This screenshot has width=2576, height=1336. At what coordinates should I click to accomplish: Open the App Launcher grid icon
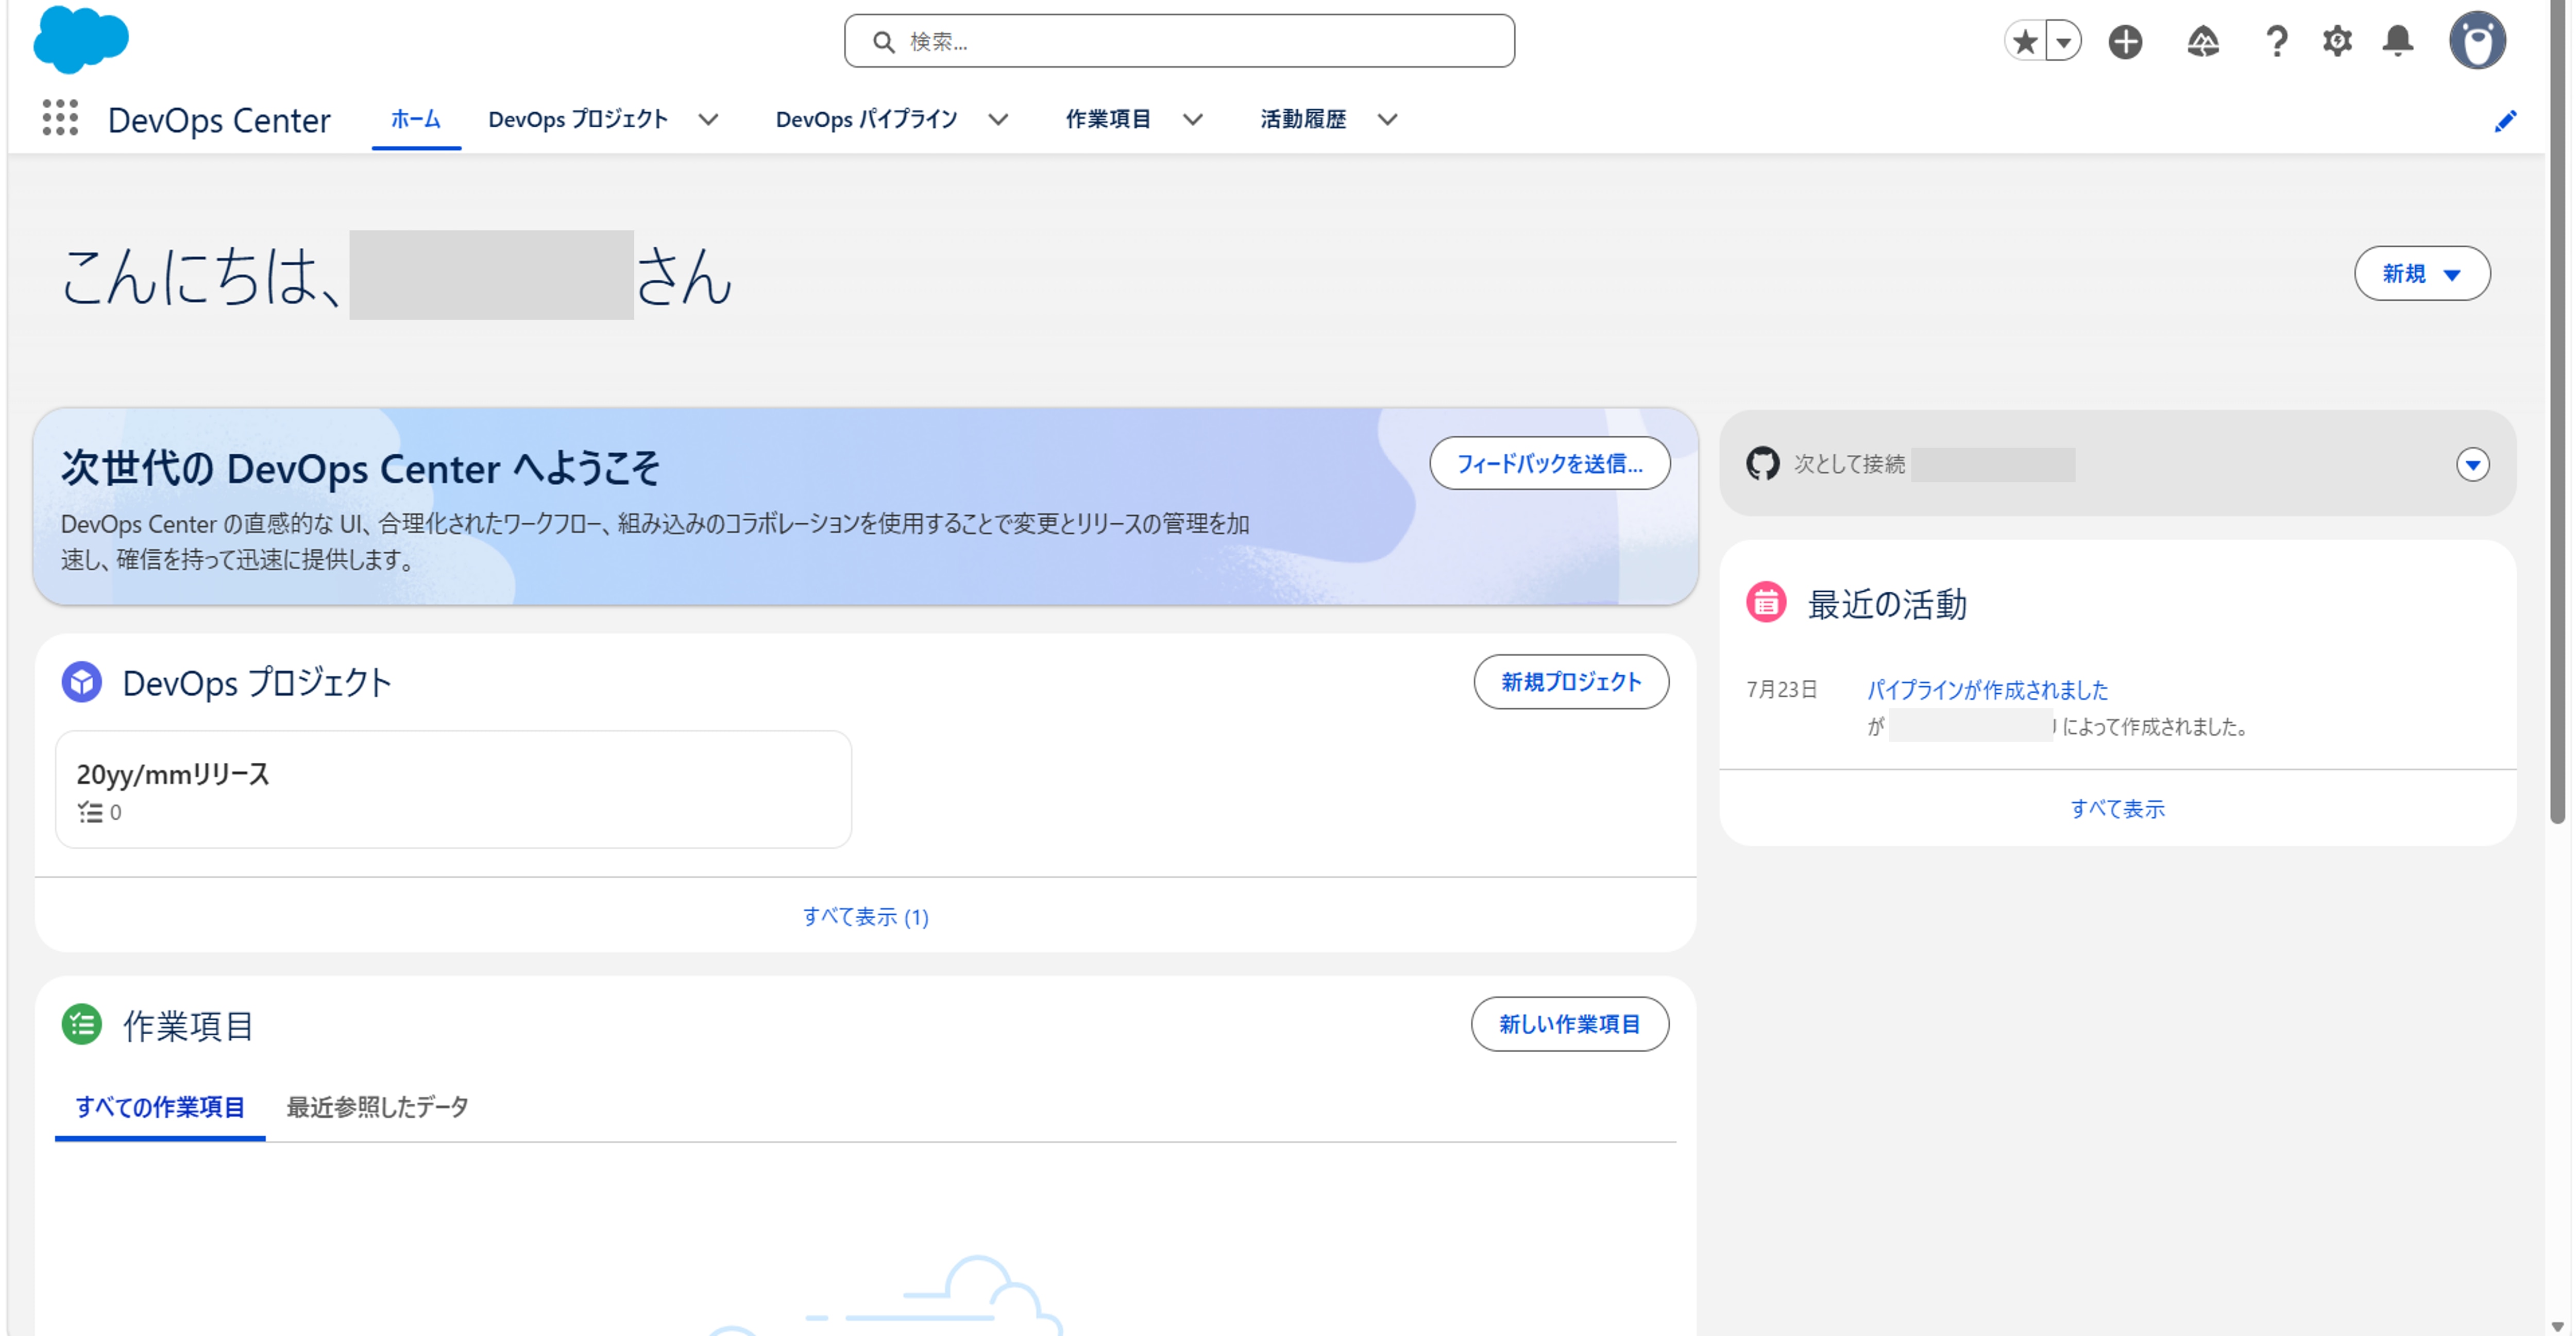click(x=60, y=118)
